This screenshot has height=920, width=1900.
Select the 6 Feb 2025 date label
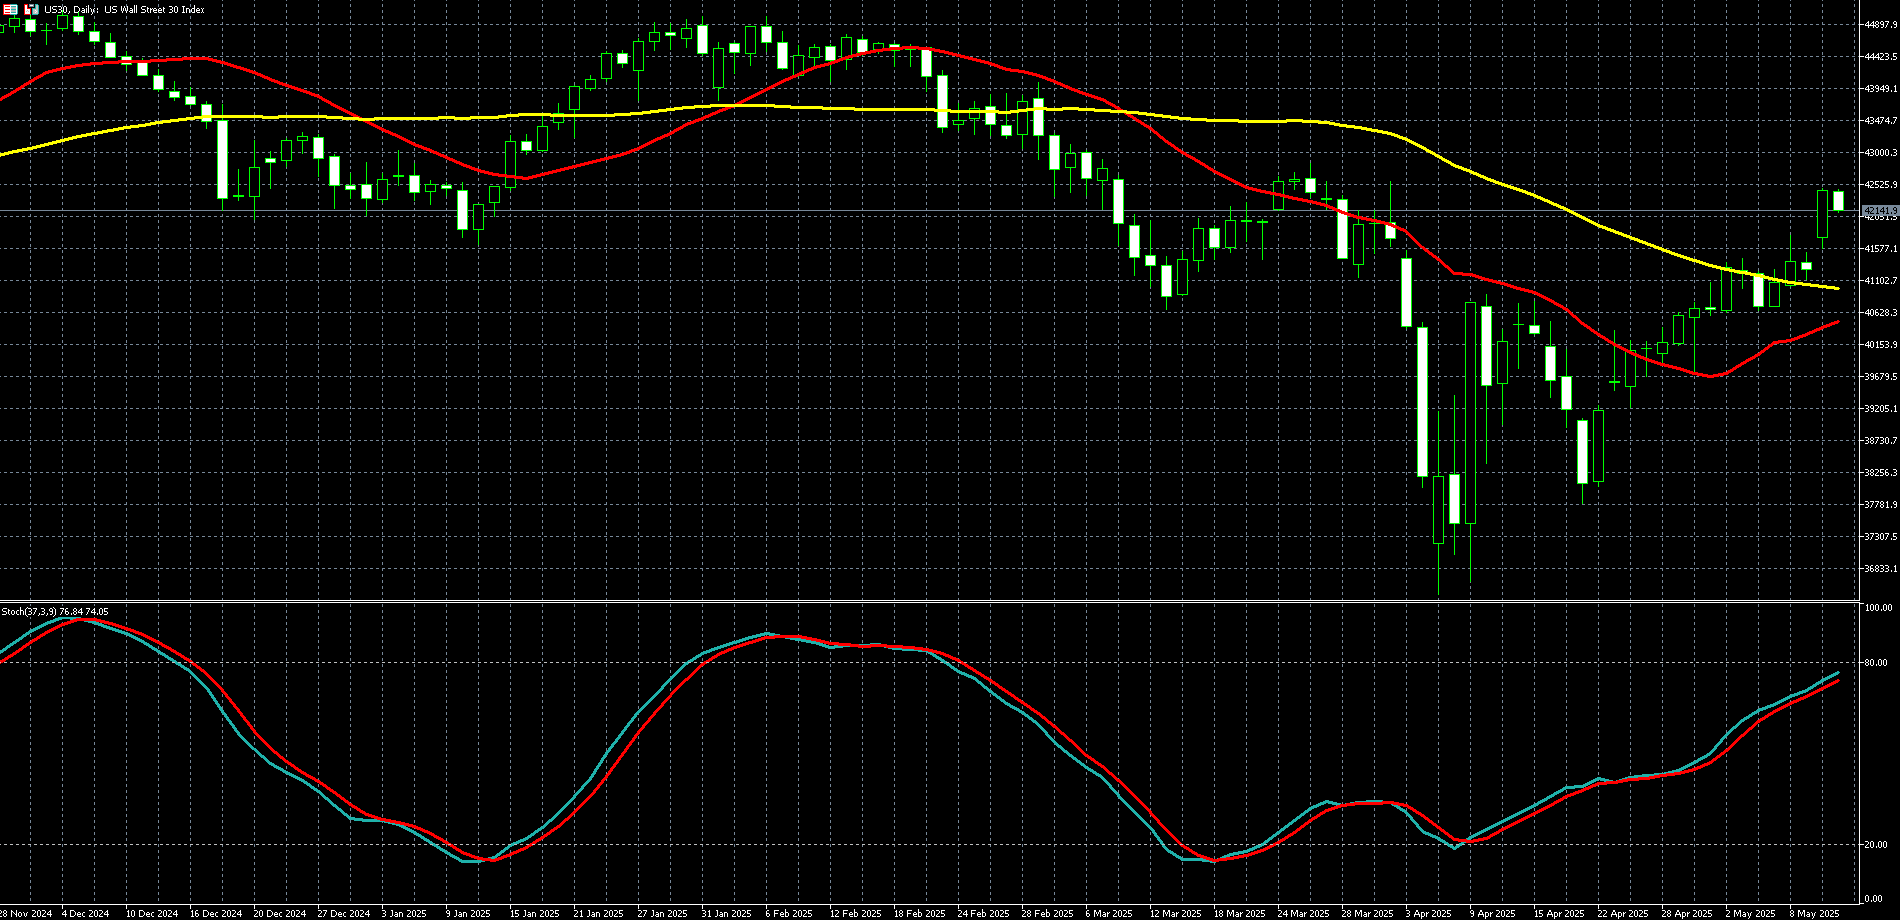789,913
